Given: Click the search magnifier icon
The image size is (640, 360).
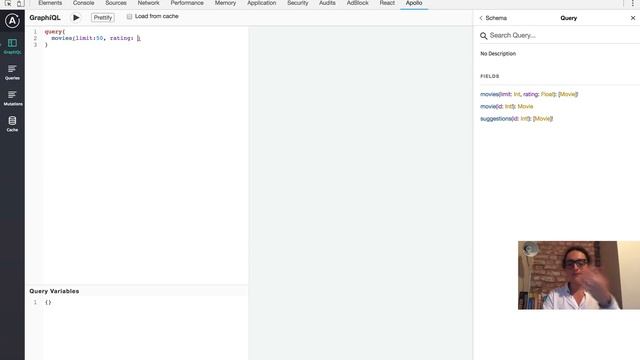Looking at the screenshot, I should (484, 36).
